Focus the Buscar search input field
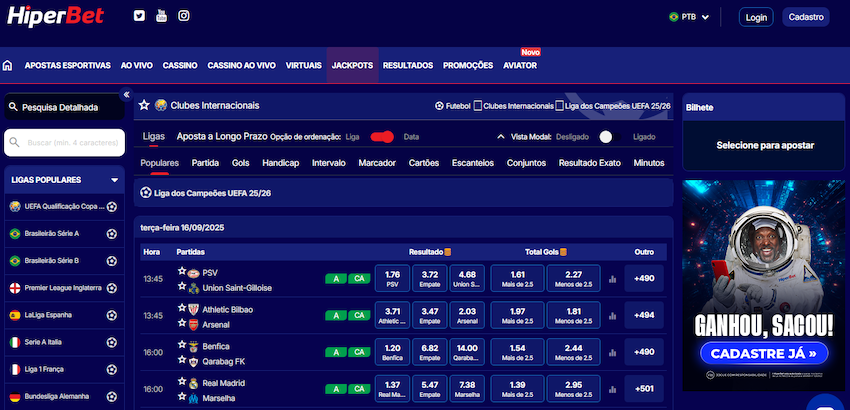The height and width of the screenshot is (410, 850). pyautogui.click(x=65, y=143)
